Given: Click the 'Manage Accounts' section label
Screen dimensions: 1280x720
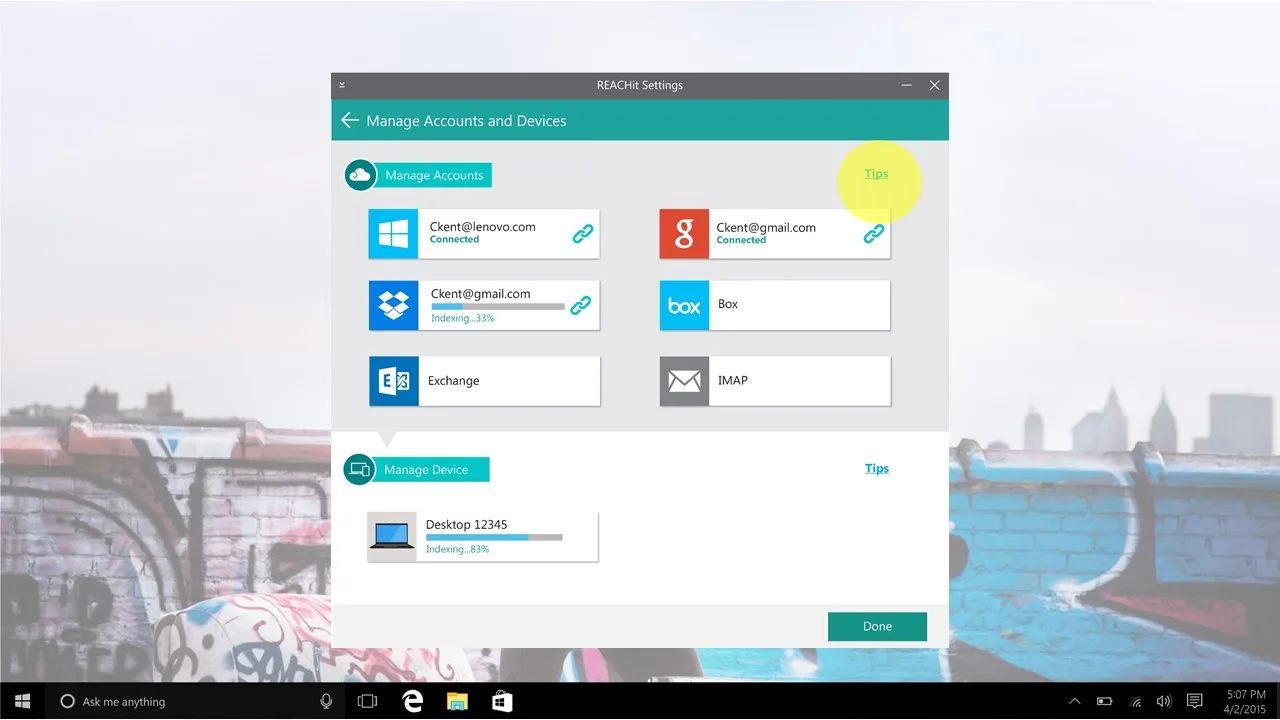Looking at the screenshot, I should click(x=434, y=175).
